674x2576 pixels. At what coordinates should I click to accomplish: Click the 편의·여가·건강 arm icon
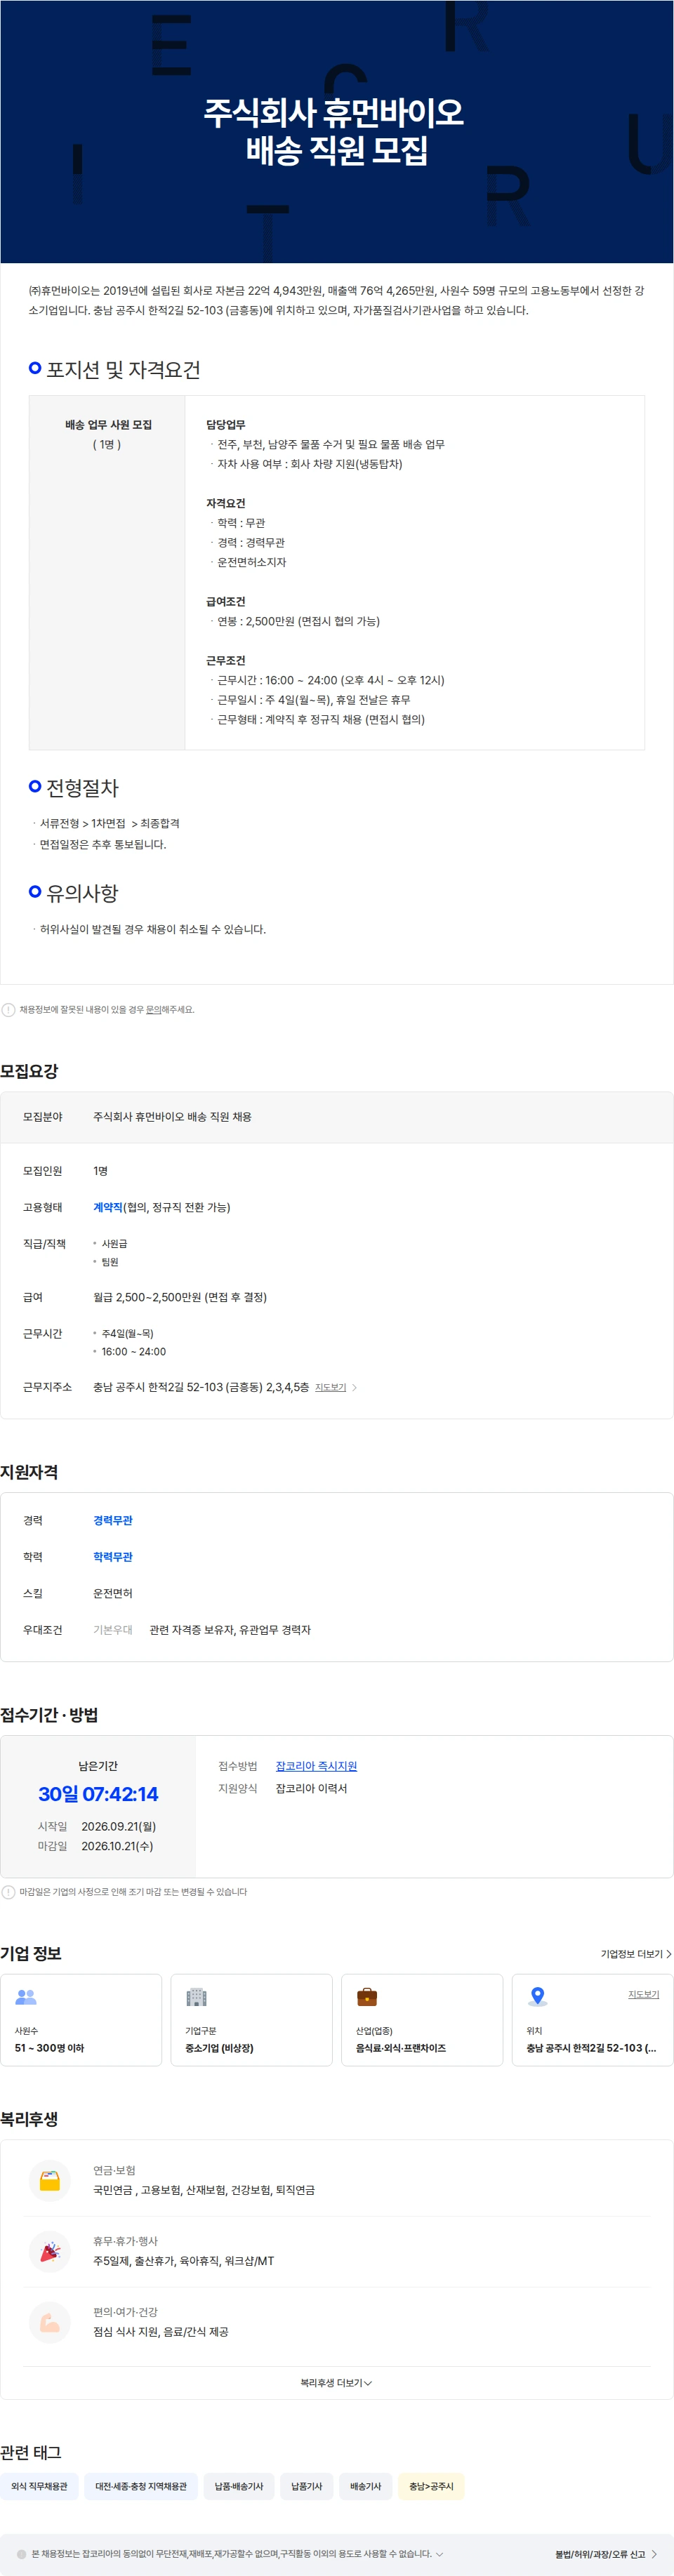click(49, 2323)
